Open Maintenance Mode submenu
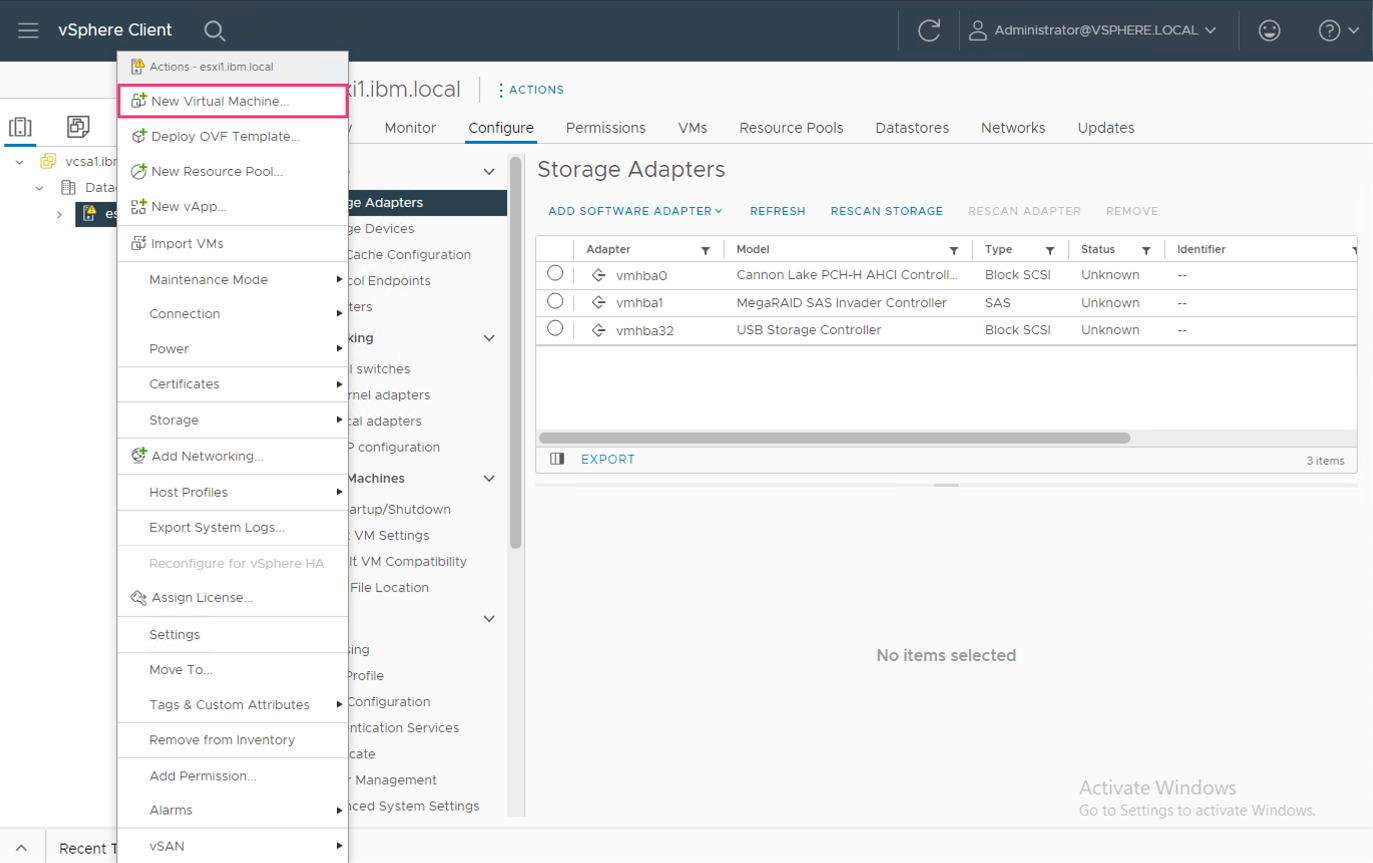 (x=233, y=279)
